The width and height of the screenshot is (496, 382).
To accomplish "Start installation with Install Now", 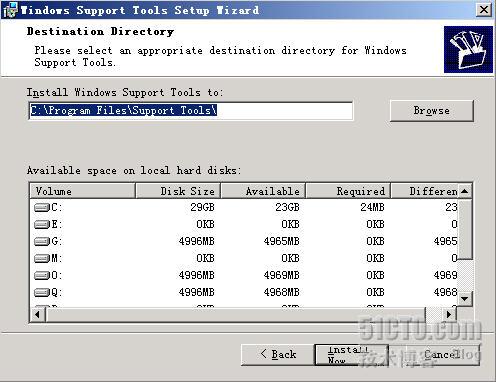I will [351, 355].
